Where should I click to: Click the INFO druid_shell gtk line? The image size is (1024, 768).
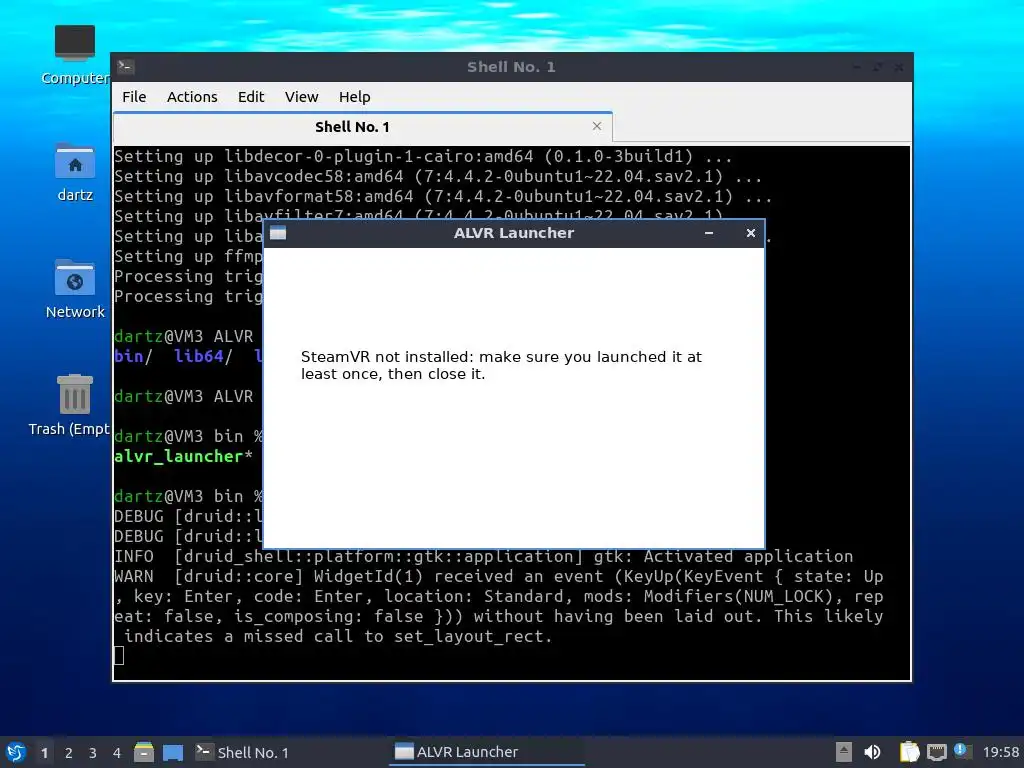483,556
